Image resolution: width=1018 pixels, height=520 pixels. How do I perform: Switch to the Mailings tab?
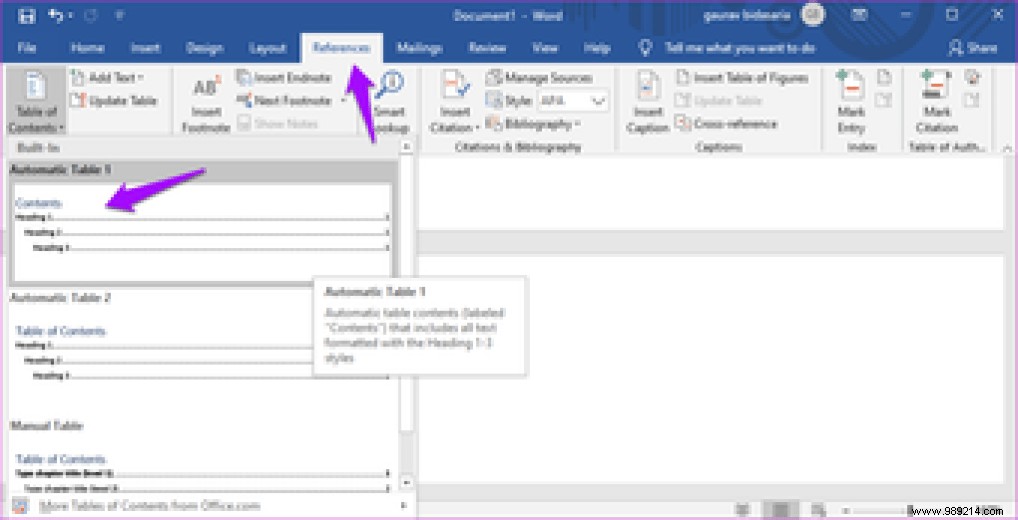pyautogui.click(x=419, y=48)
